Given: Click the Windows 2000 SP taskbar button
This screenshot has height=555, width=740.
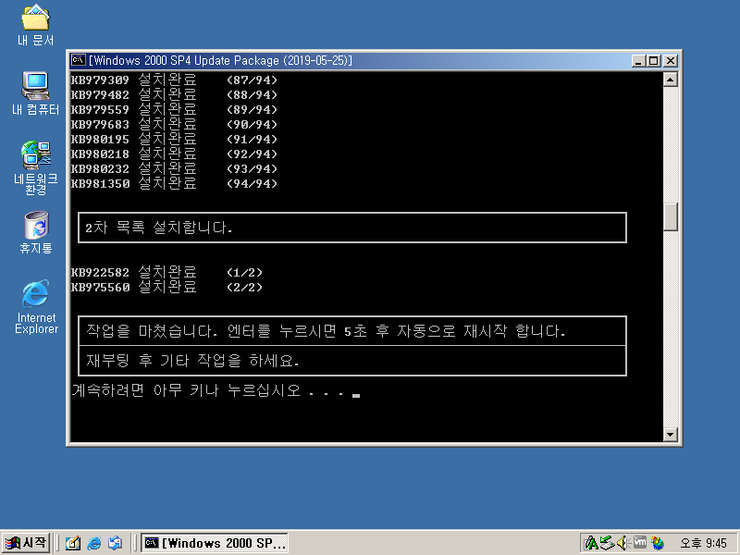Looking at the screenshot, I should [x=214, y=543].
